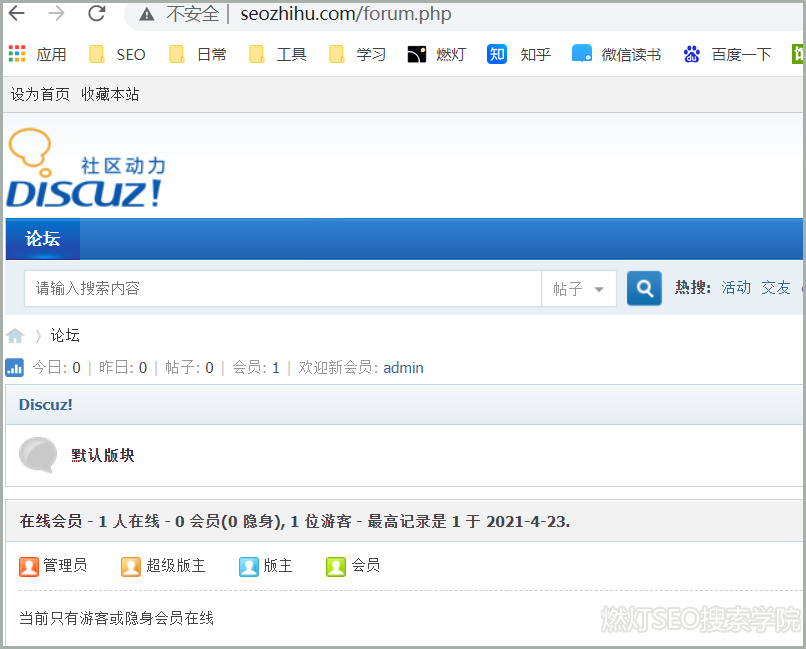Screen dimensions: 806x649
Task: Click the not-secure warning triangle icon
Action: pyautogui.click(x=147, y=14)
